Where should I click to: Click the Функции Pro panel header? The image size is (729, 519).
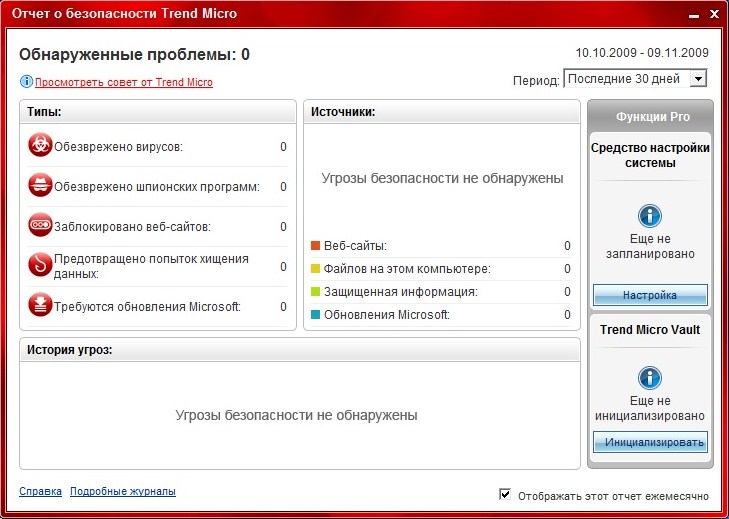coord(652,116)
